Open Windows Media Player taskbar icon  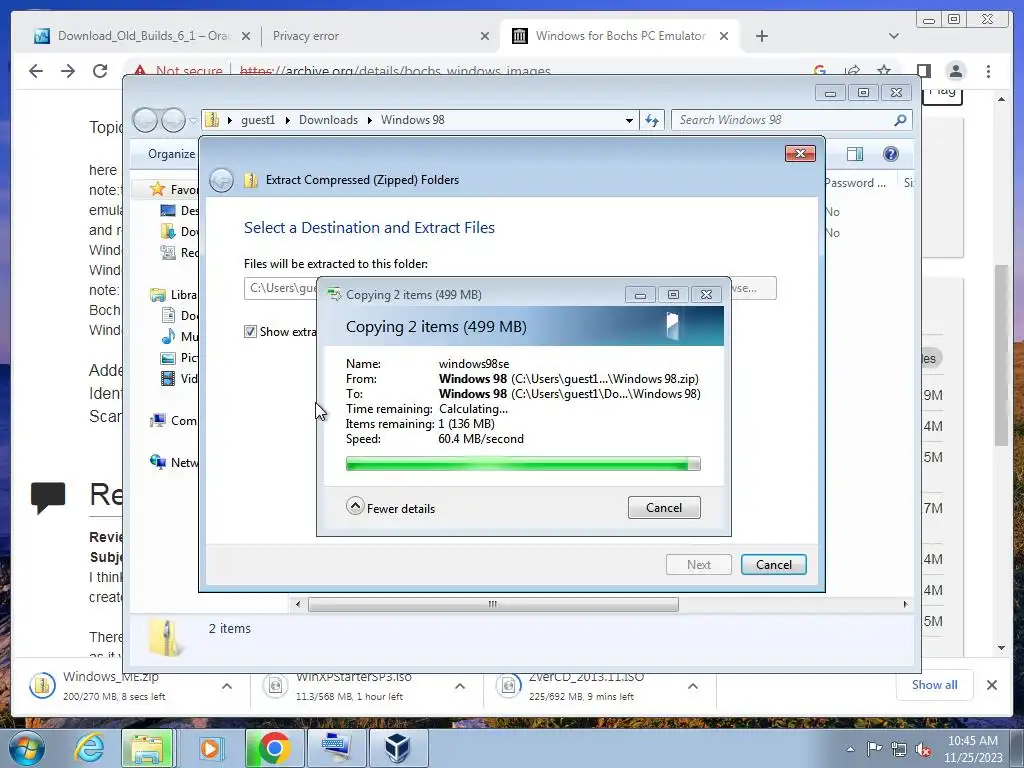210,748
